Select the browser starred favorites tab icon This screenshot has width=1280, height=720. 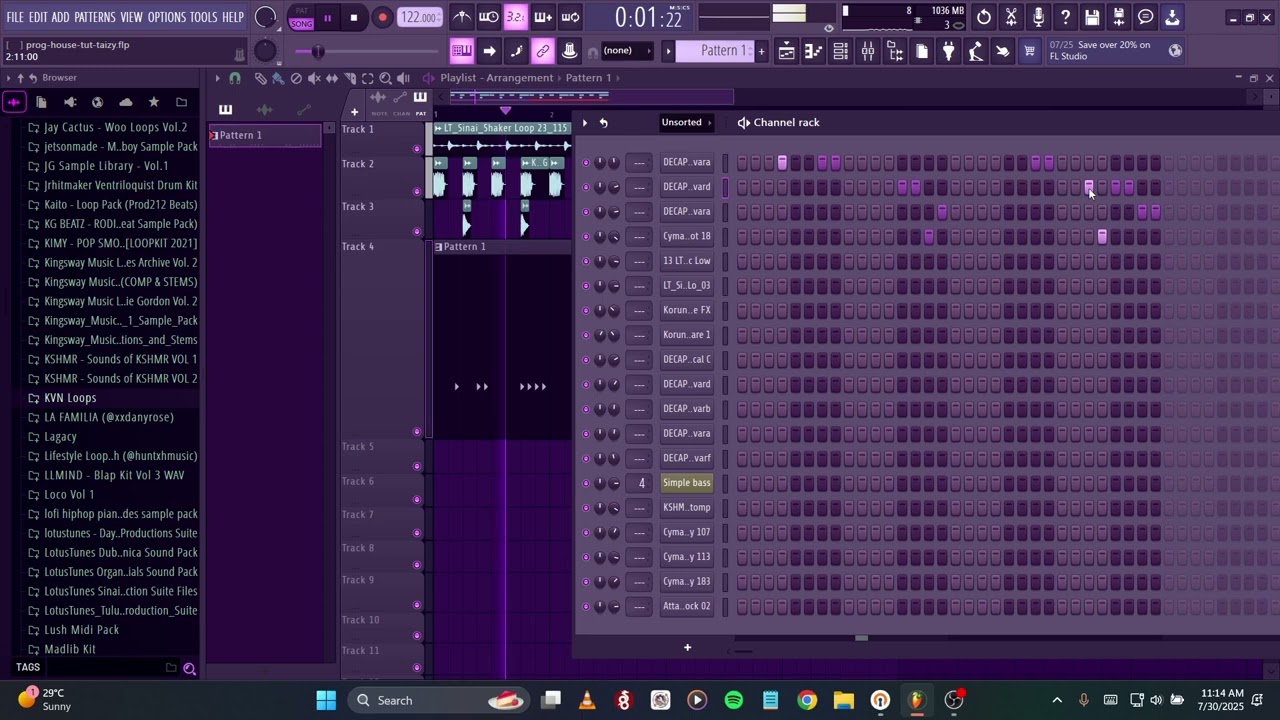tap(153, 102)
